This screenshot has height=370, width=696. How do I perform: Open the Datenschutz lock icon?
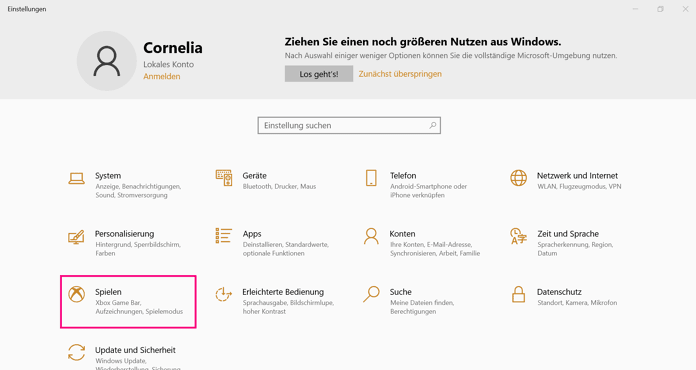518,294
